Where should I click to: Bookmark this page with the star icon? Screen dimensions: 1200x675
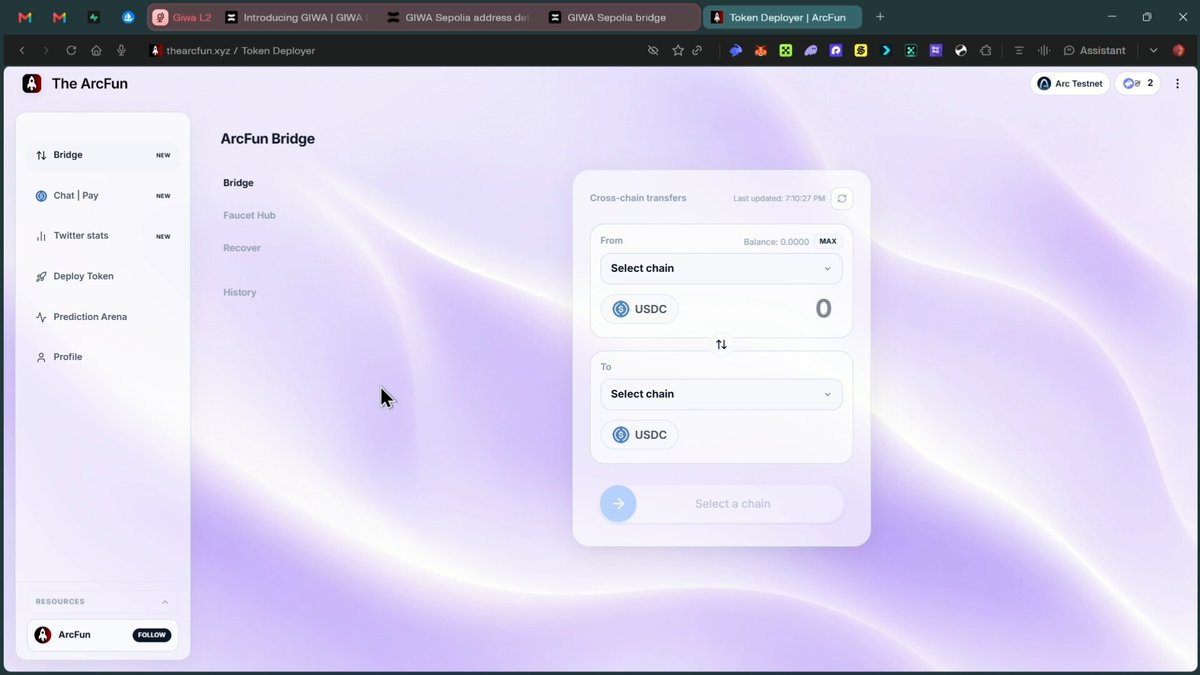[678, 50]
